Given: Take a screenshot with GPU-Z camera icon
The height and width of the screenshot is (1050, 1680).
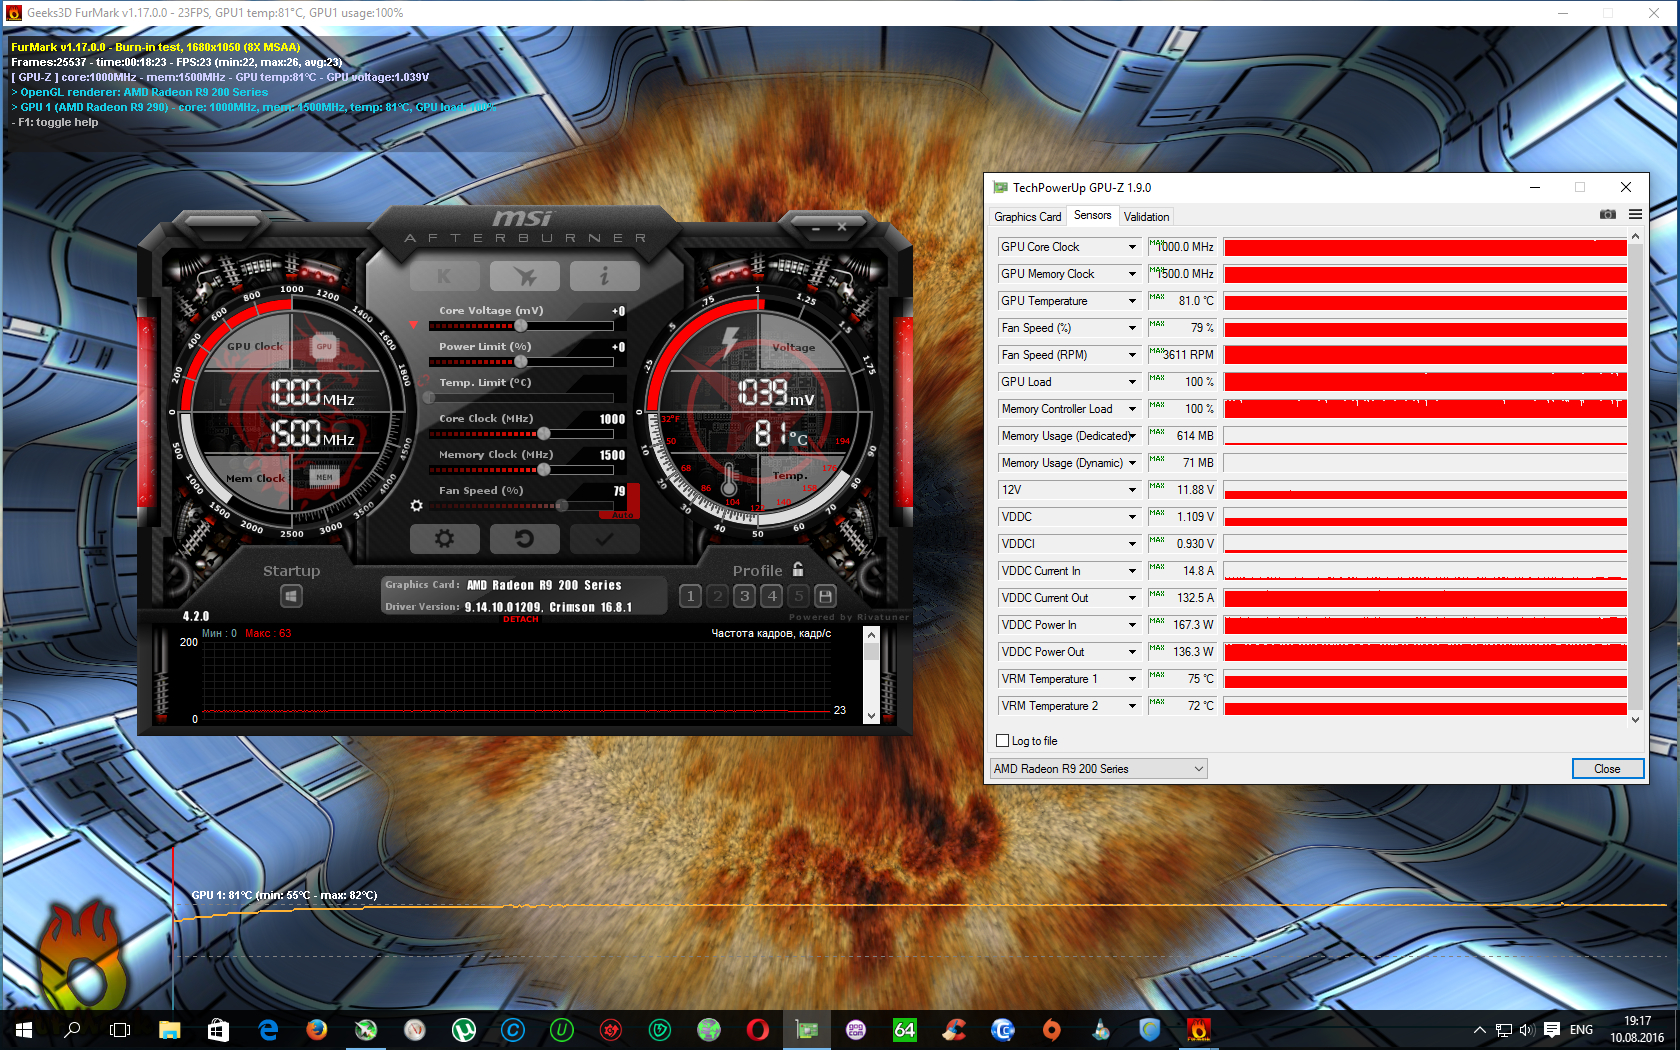Looking at the screenshot, I should pos(1607,215).
